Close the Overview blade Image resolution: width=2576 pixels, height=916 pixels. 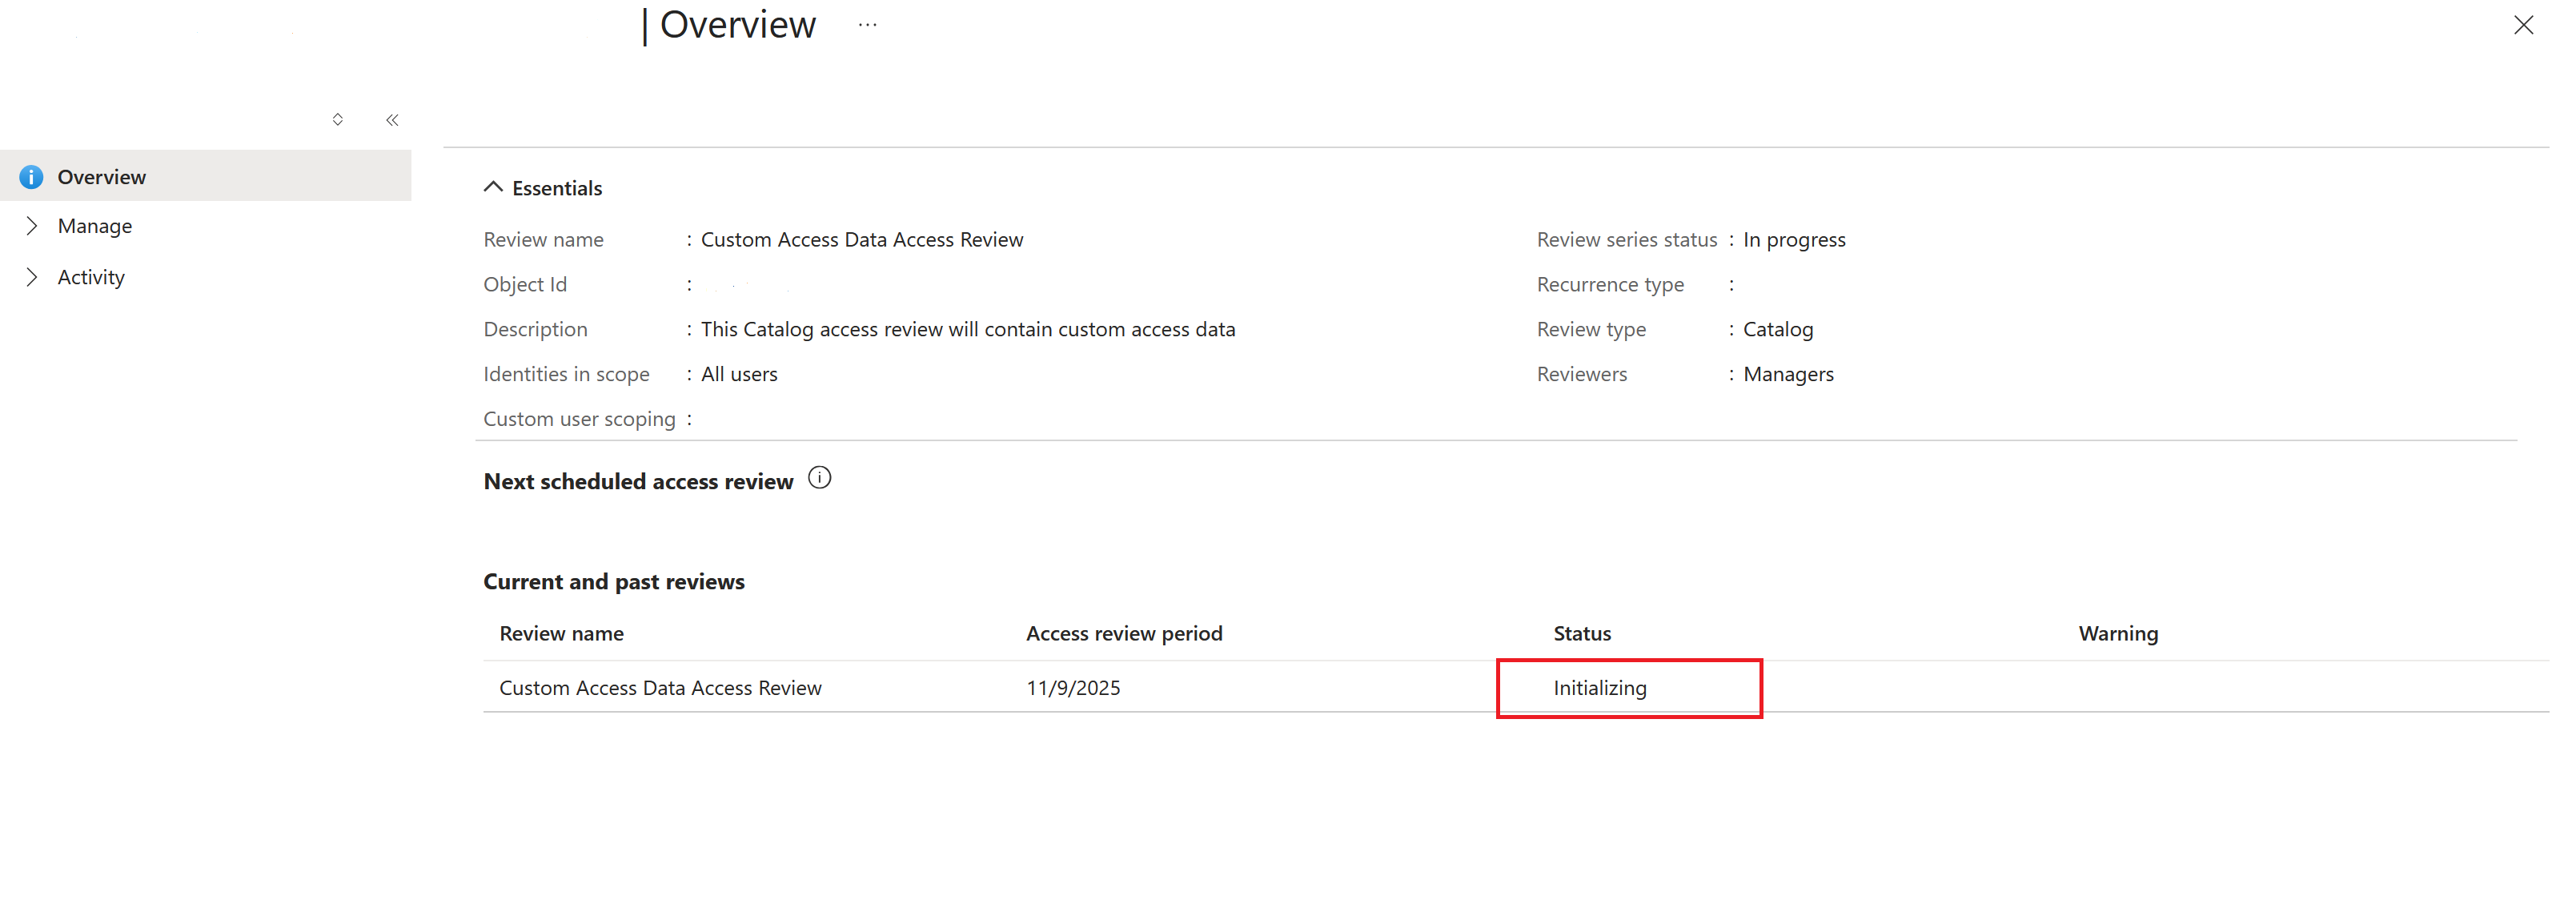(2524, 25)
